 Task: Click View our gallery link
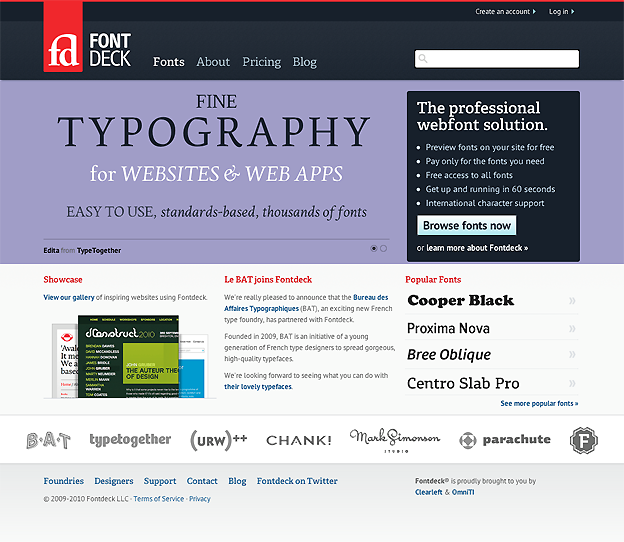click(x=69, y=297)
